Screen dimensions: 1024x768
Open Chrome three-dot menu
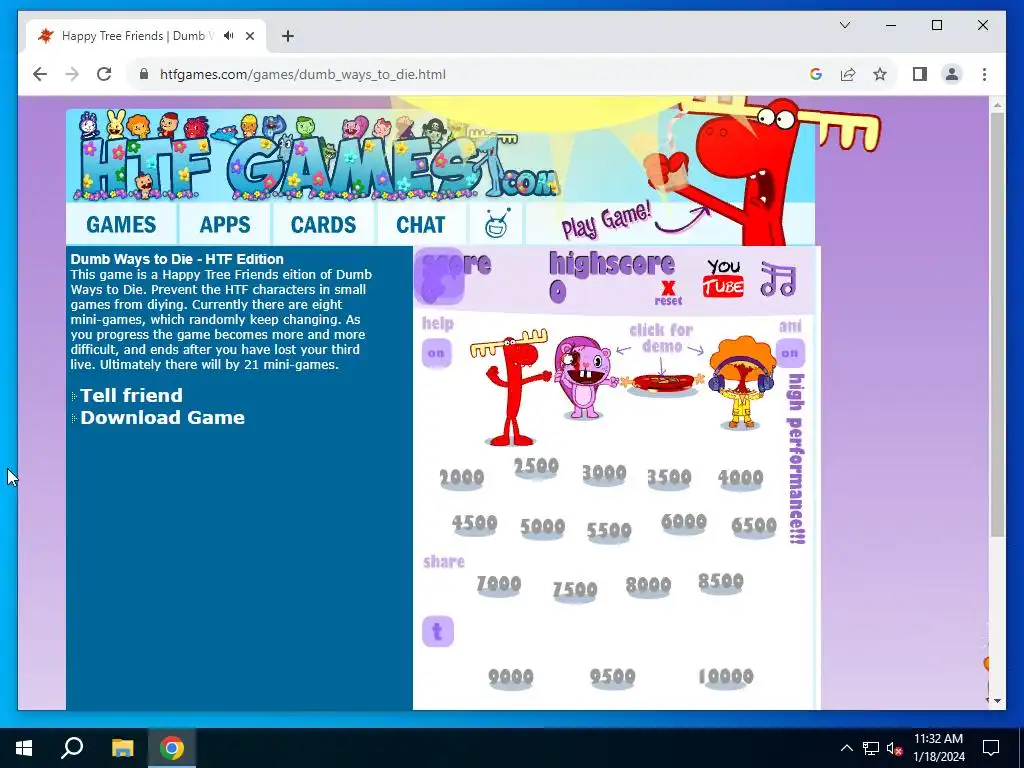click(984, 74)
